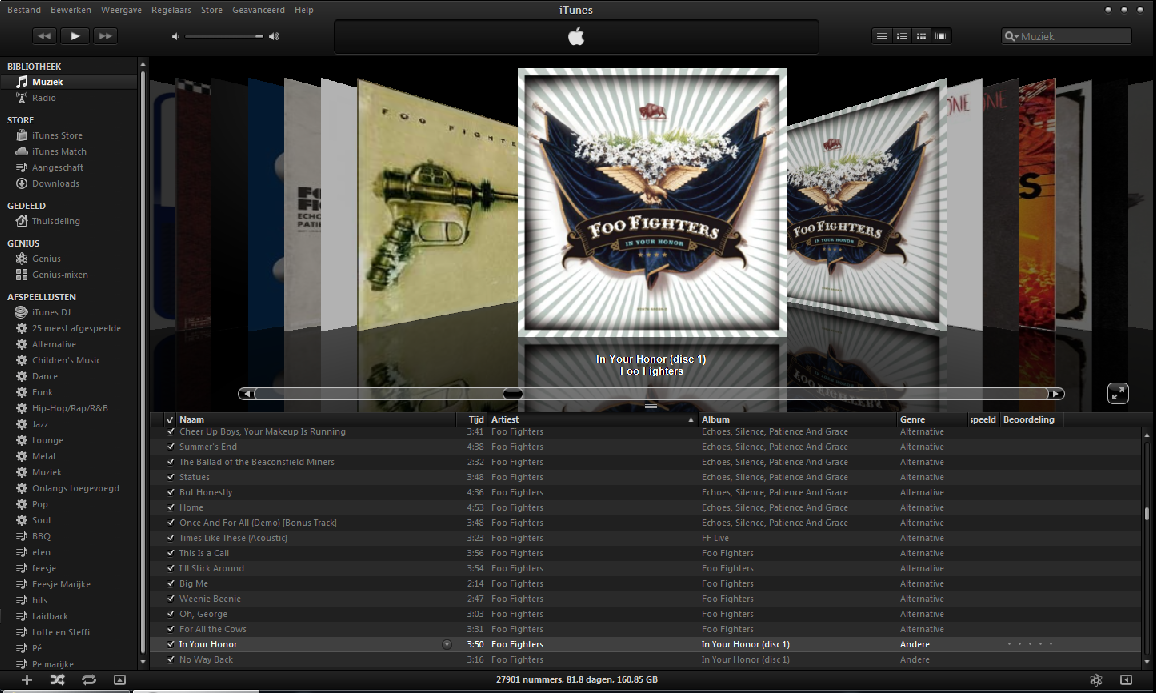Toggle repeat mode
The height and width of the screenshot is (693, 1156).
point(89,680)
